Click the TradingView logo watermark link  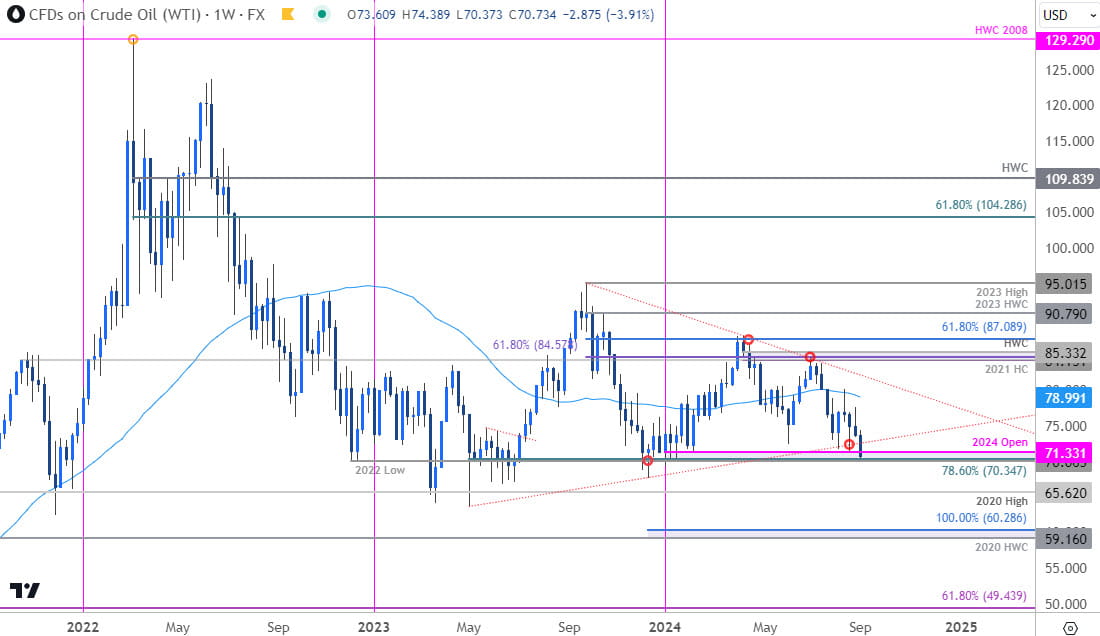[x=25, y=590]
